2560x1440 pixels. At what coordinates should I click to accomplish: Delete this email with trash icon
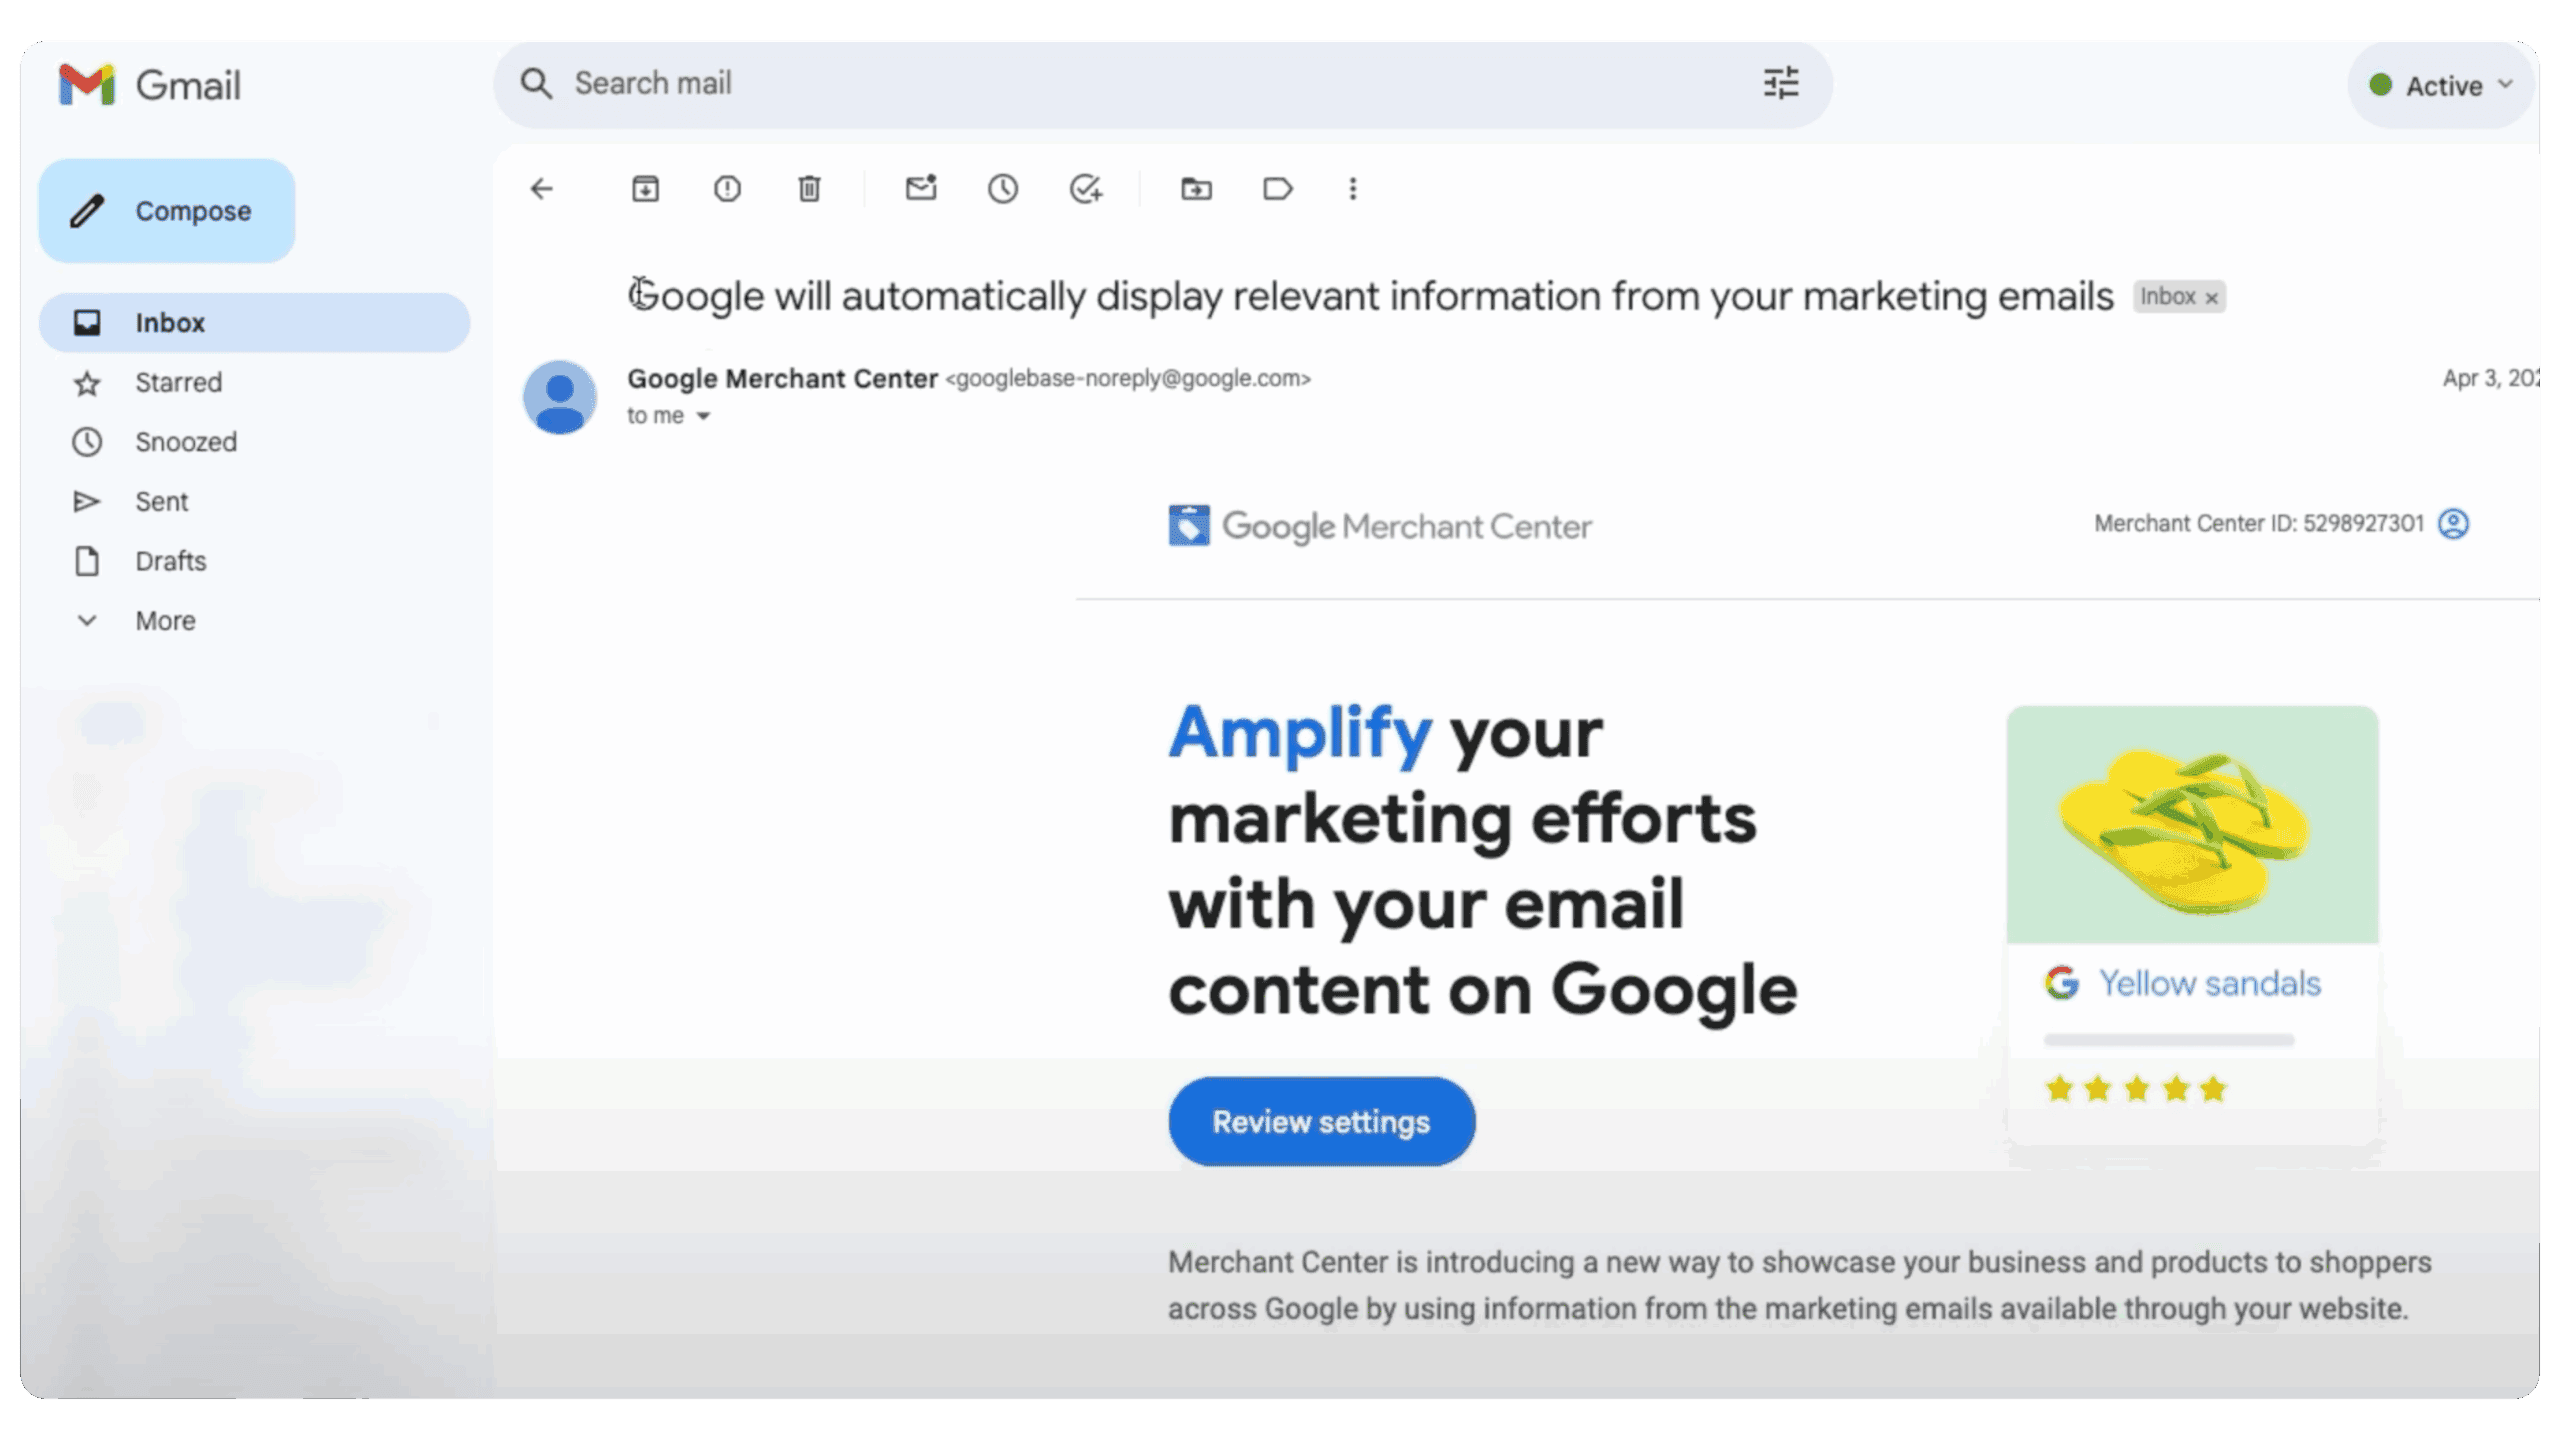tap(809, 189)
